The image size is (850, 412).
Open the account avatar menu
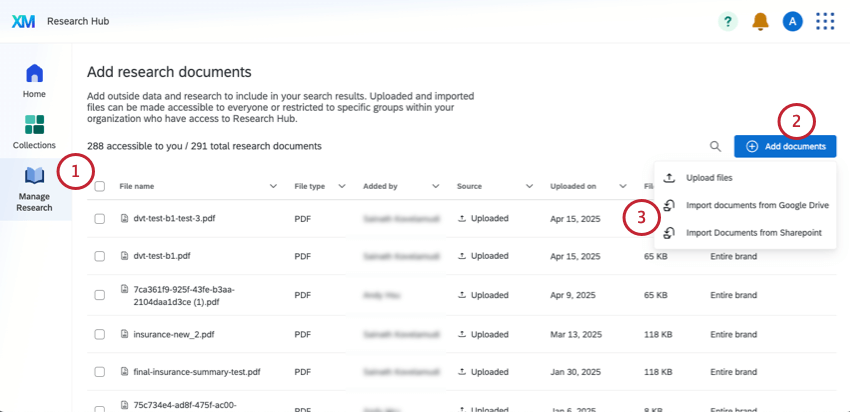pos(792,21)
